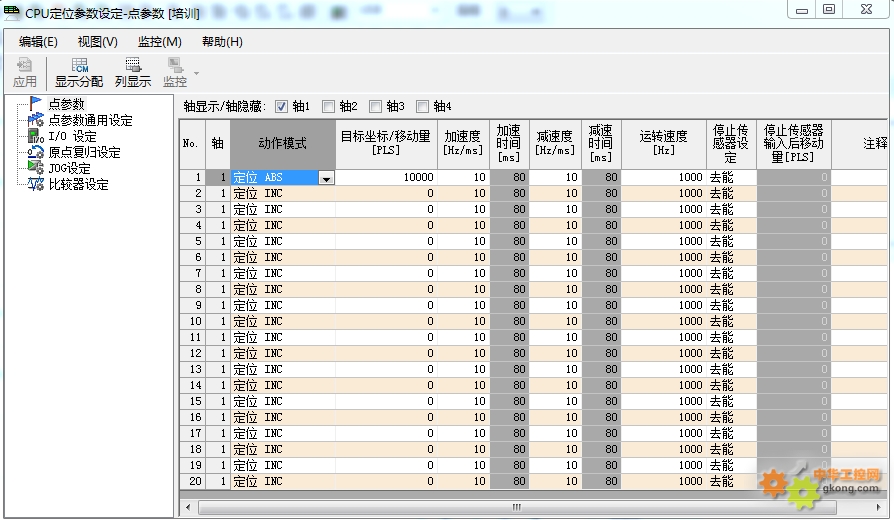Click the 动作模式 column header
The width and height of the screenshot is (894, 520).
283,144
